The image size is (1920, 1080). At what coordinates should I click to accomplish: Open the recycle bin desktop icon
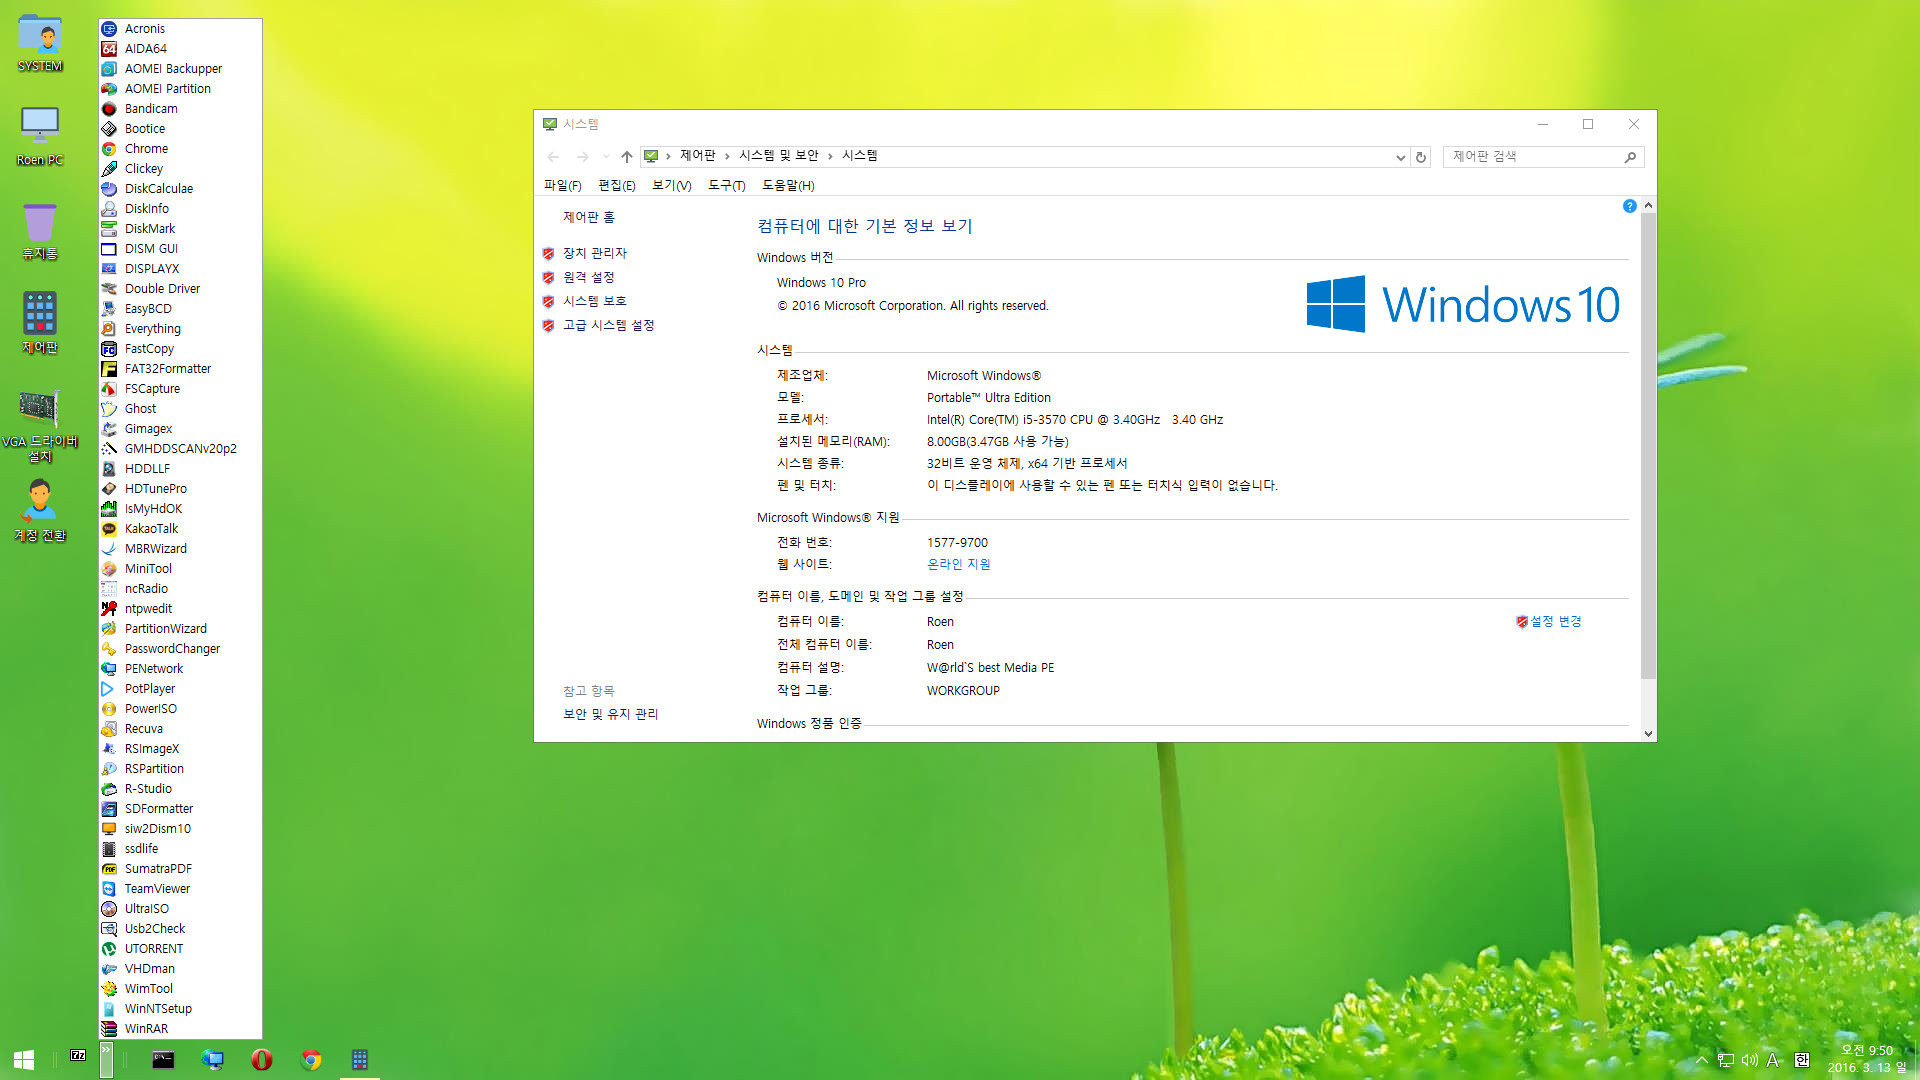[40, 230]
